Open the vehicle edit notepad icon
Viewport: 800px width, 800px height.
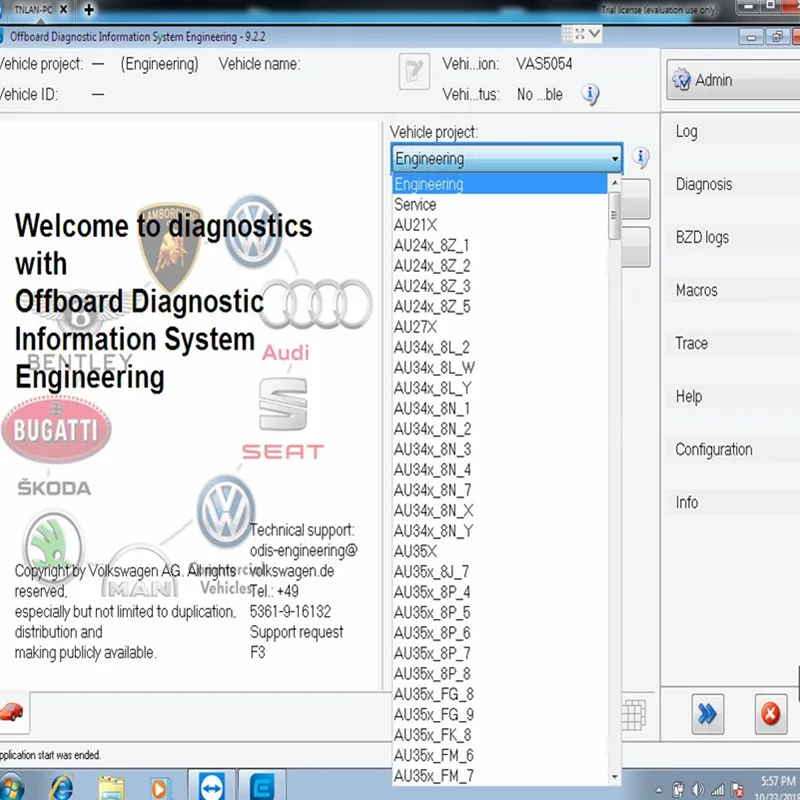[x=414, y=71]
